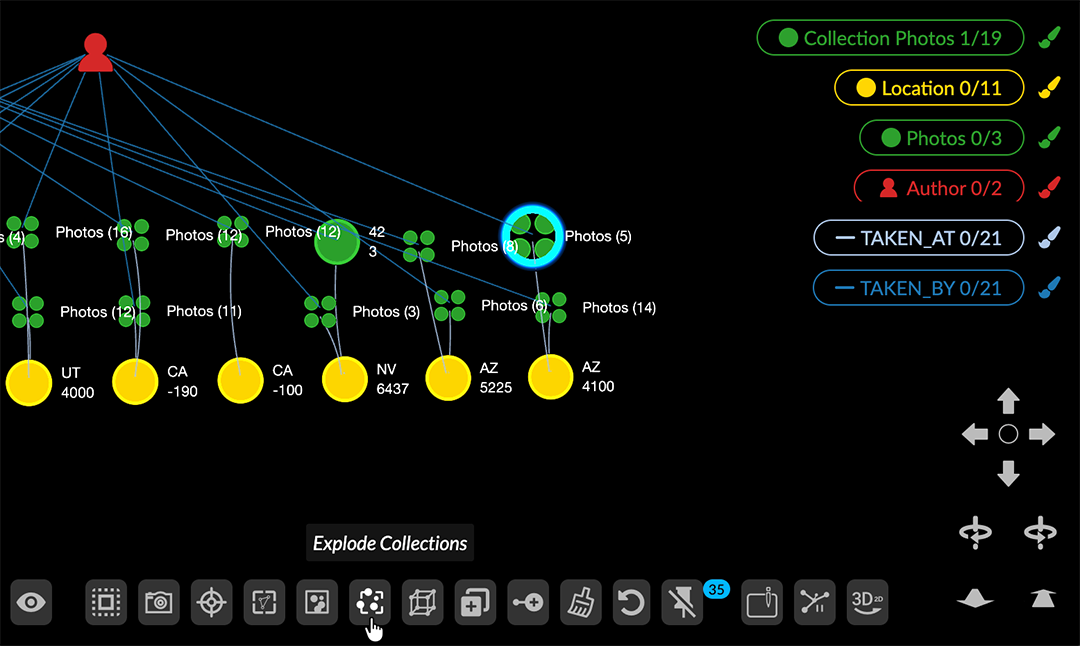
Task: Select the Collection Photos 1/19 legend filter
Action: pos(891,38)
